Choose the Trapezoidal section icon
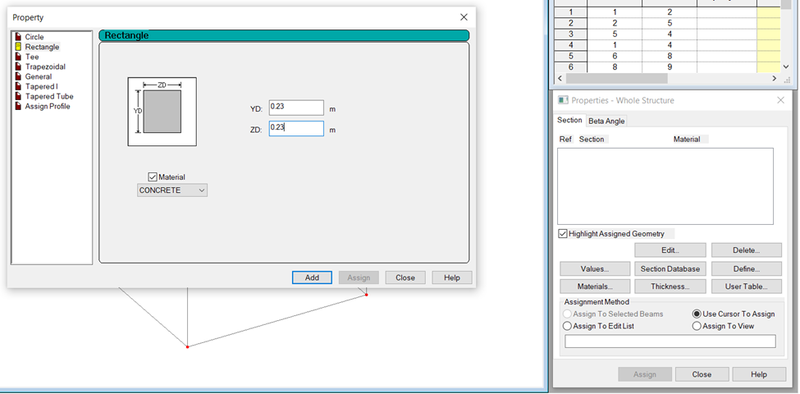Viewport: 800px width, 394px height. pyautogui.click(x=18, y=66)
